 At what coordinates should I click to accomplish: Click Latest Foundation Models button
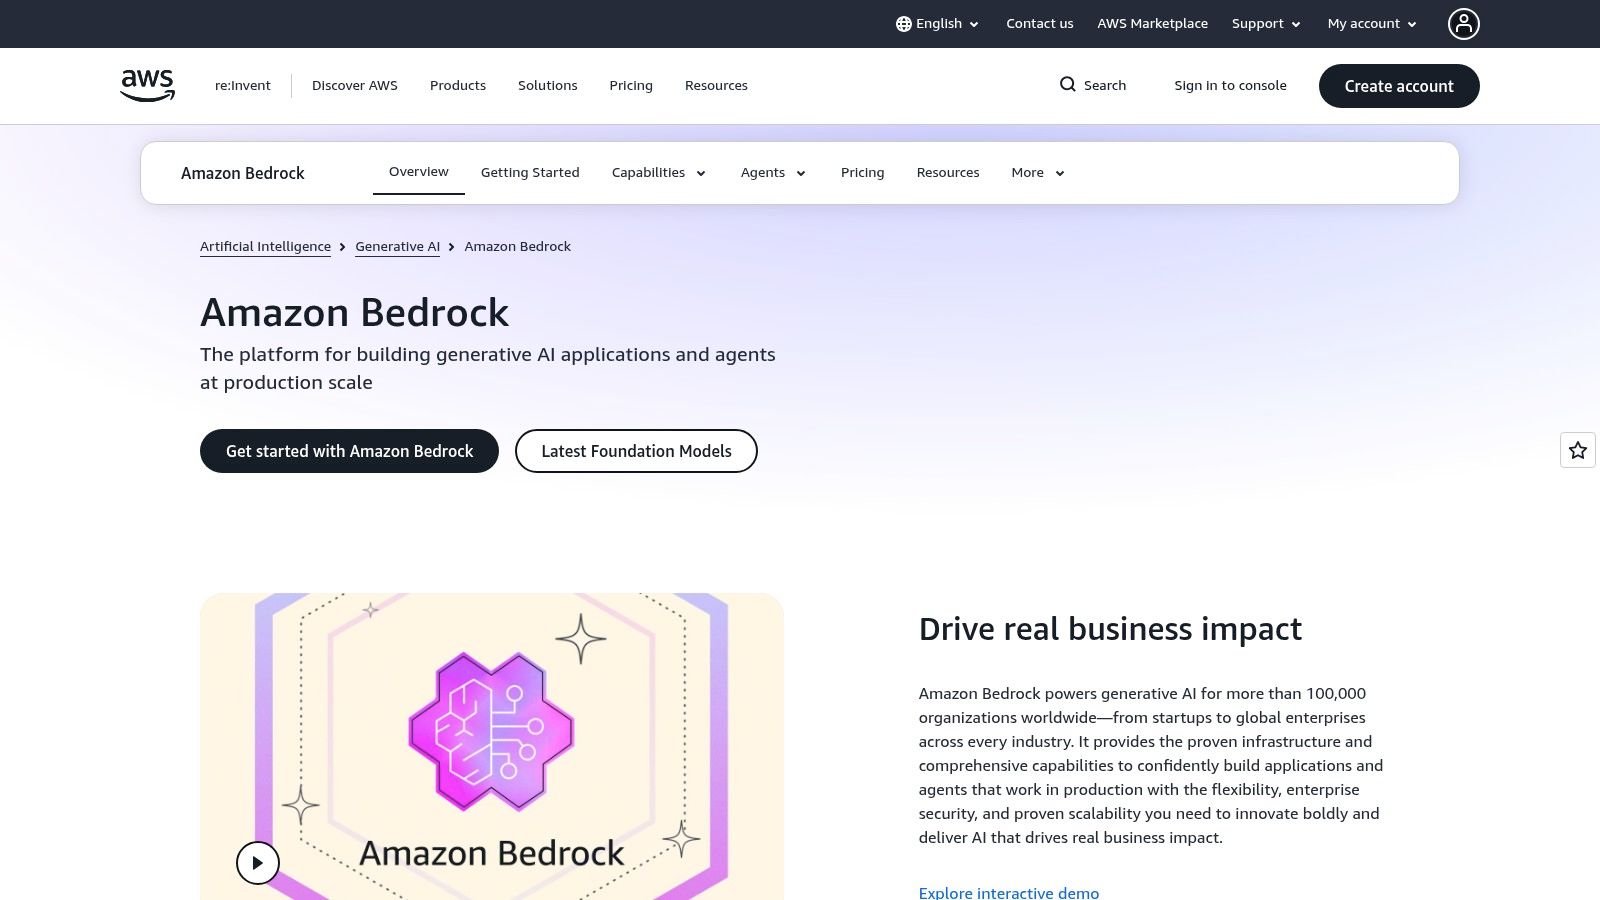coord(636,451)
